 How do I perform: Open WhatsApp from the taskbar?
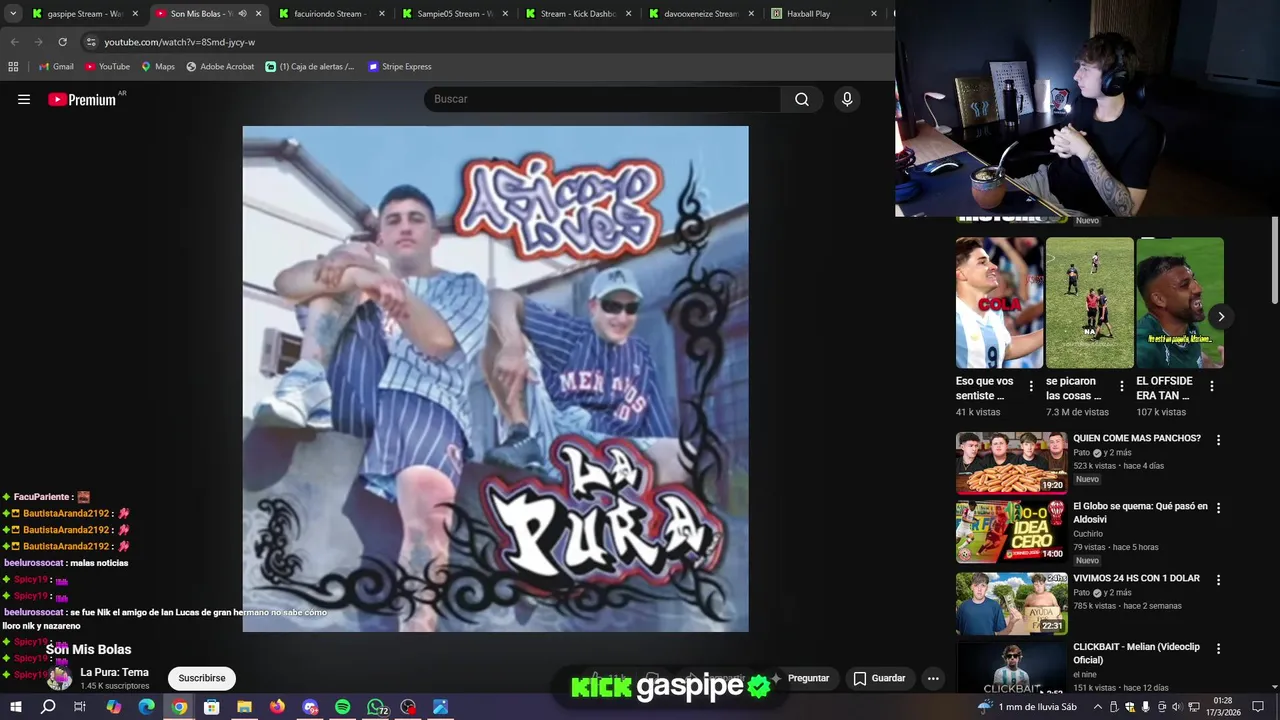376,707
